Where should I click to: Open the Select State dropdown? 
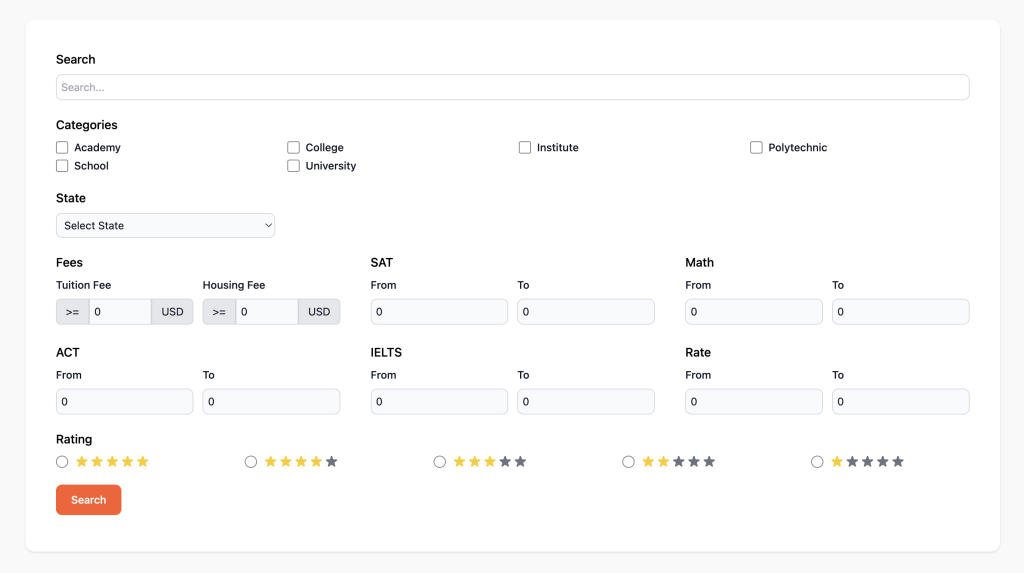pos(165,225)
